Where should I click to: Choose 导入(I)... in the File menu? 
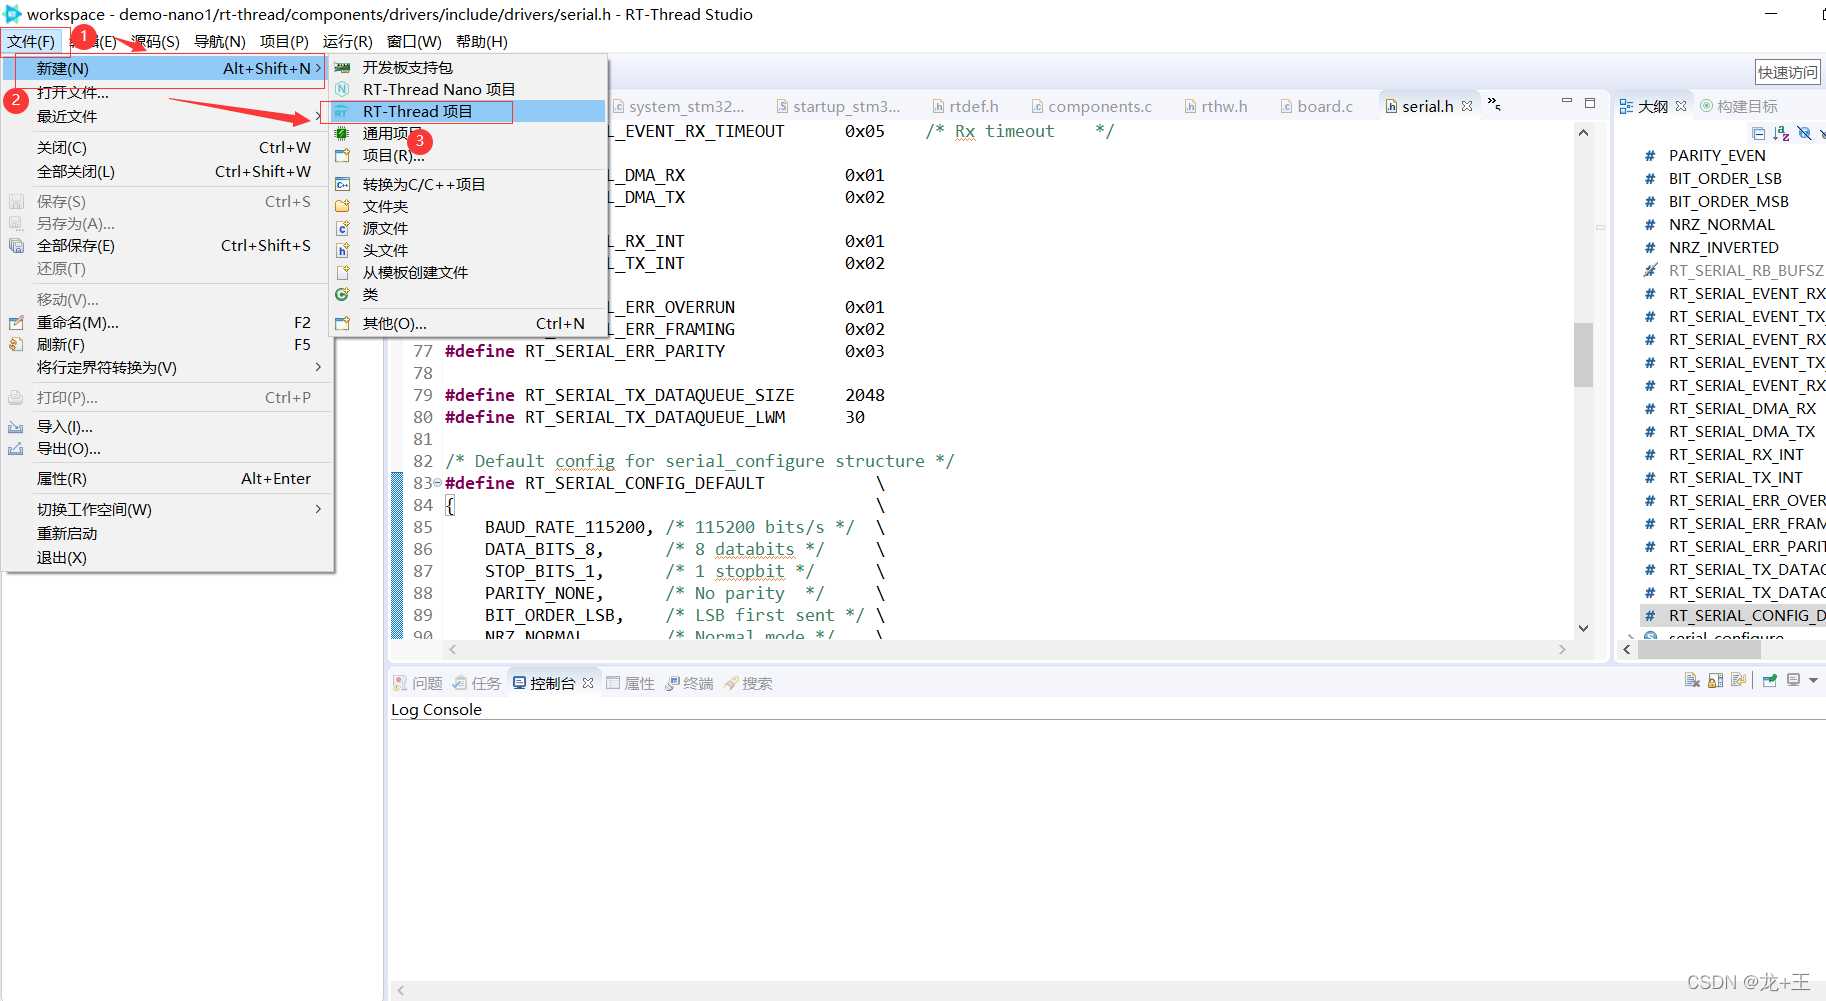(x=167, y=426)
